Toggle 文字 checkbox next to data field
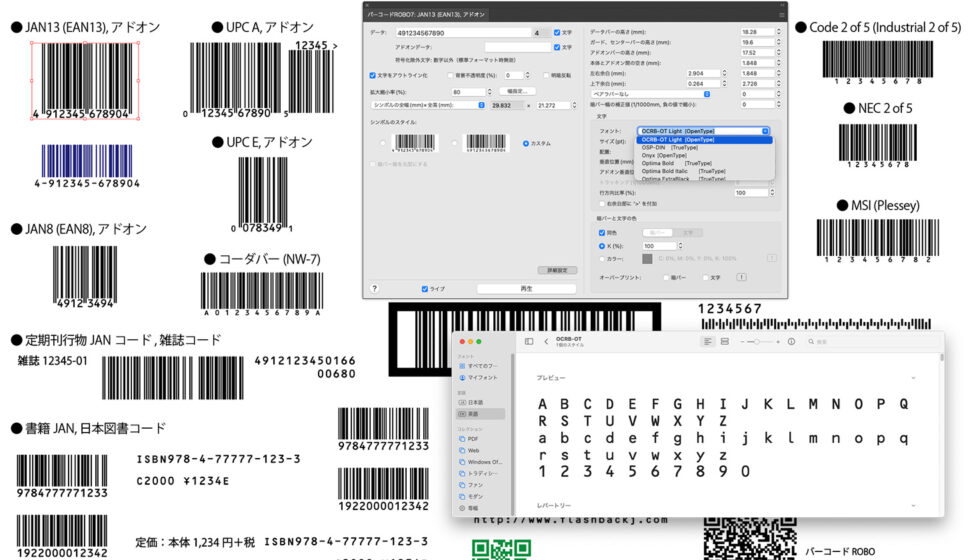 (x=557, y=32)
